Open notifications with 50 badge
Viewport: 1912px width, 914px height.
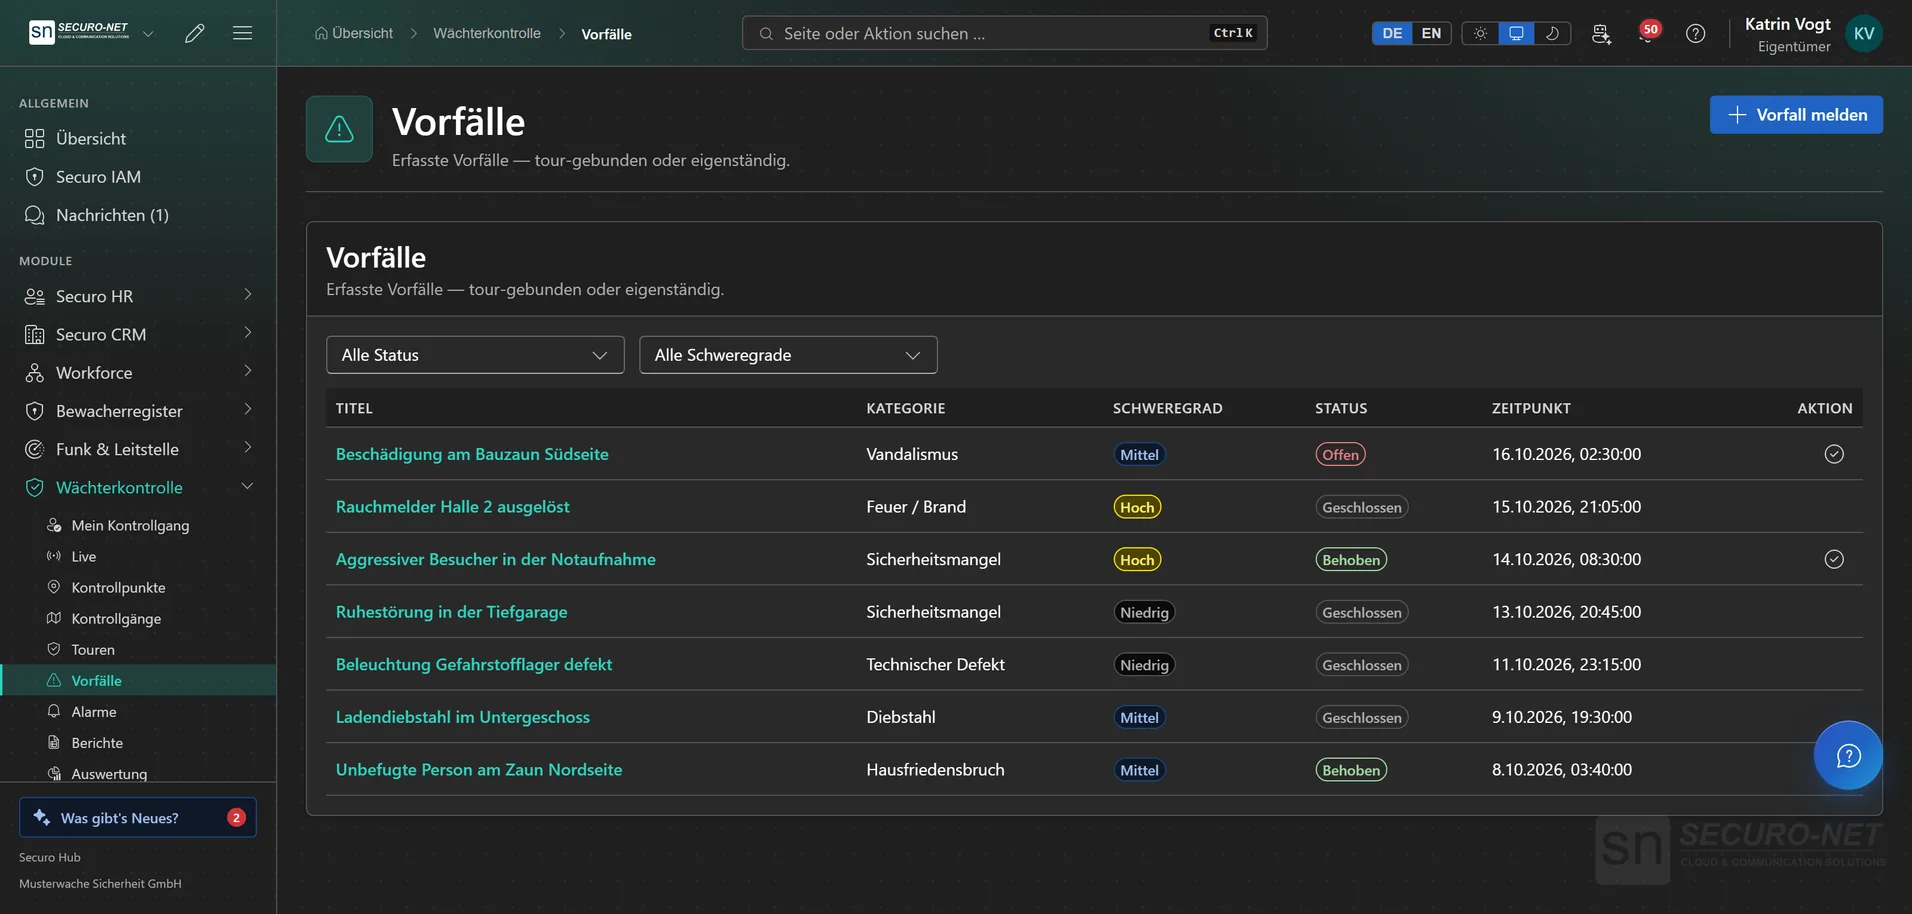tap(1647, 33)
